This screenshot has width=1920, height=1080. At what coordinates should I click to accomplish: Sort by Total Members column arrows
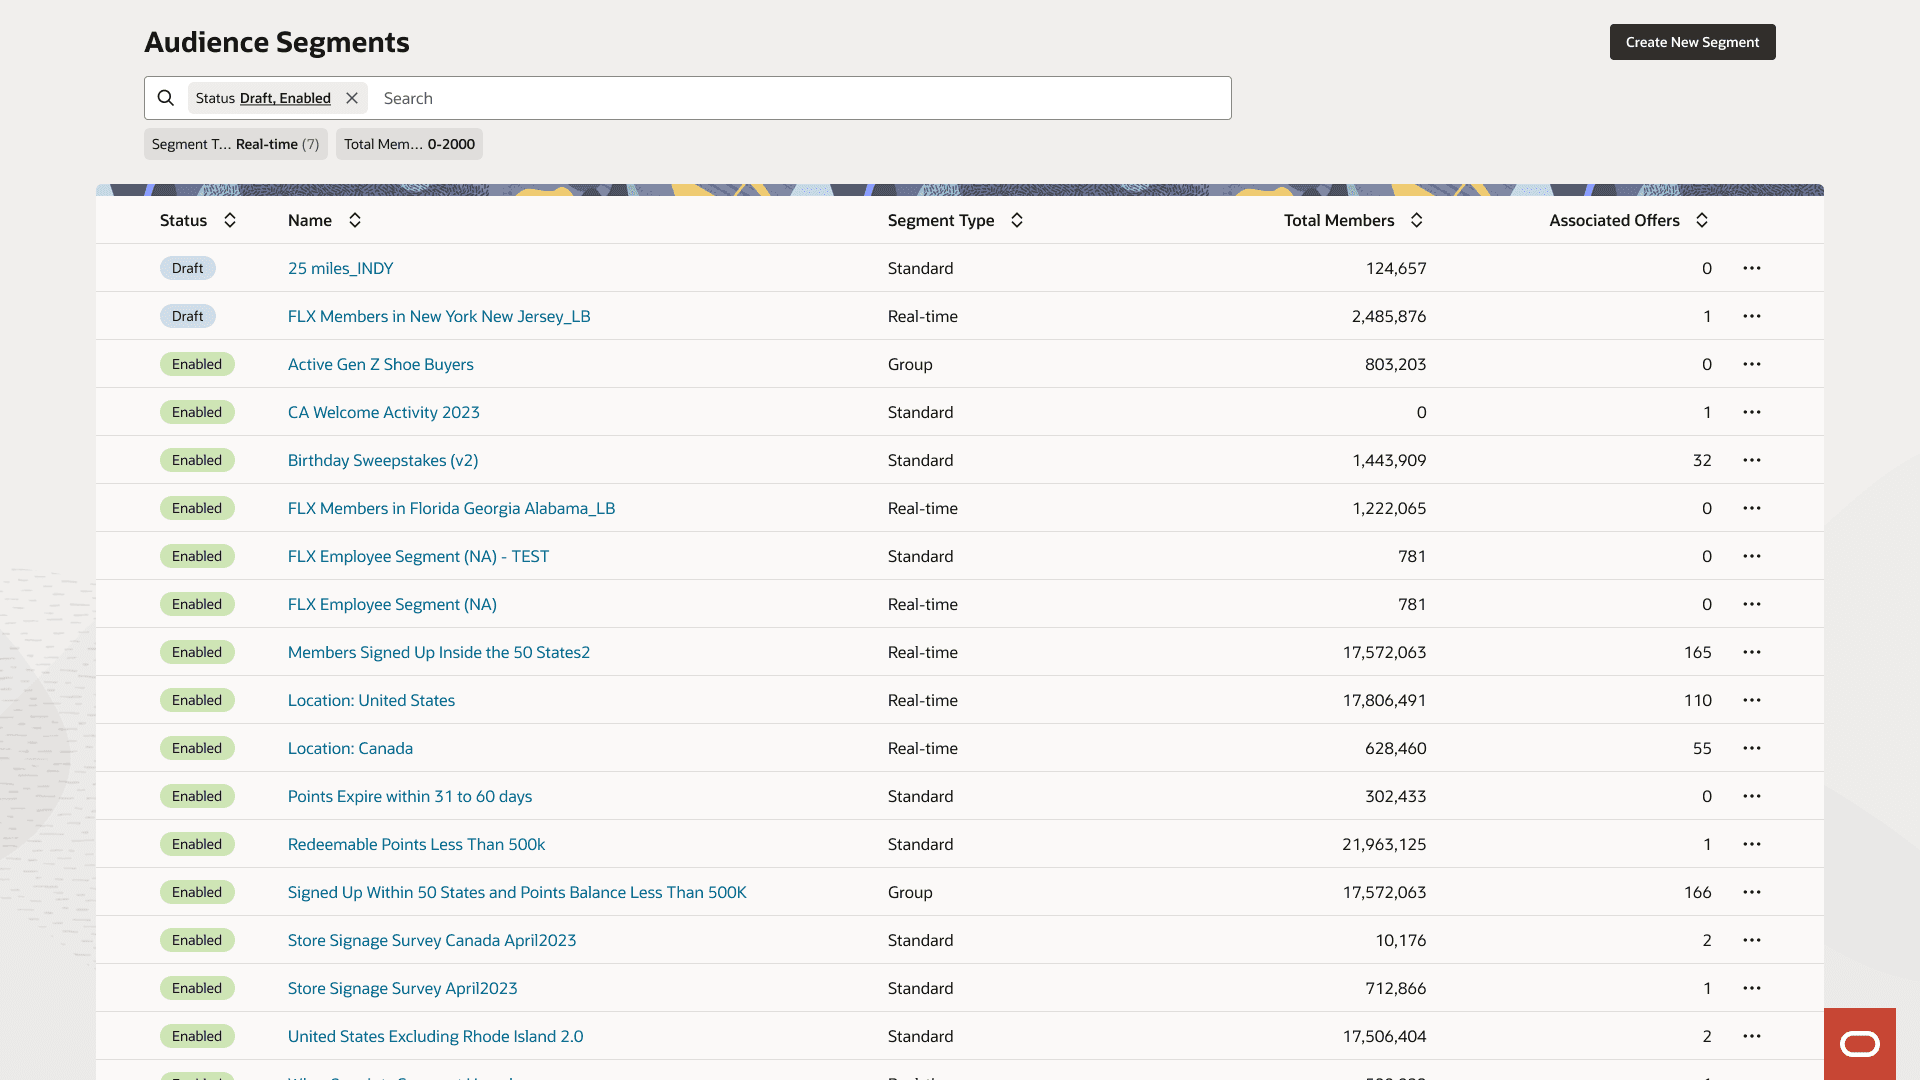pos(1417,220)
